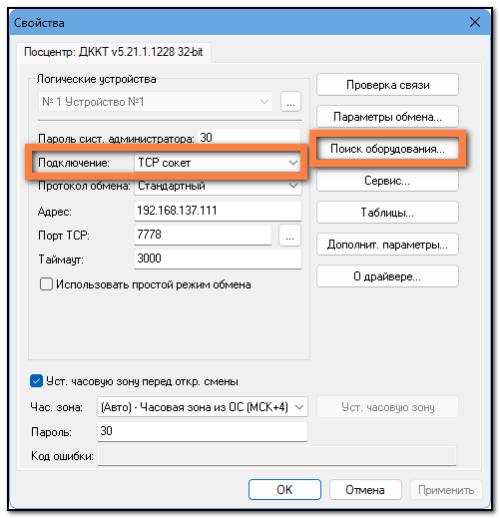
Task: Open Дополнит. параметры
Action: click(387, 244)
